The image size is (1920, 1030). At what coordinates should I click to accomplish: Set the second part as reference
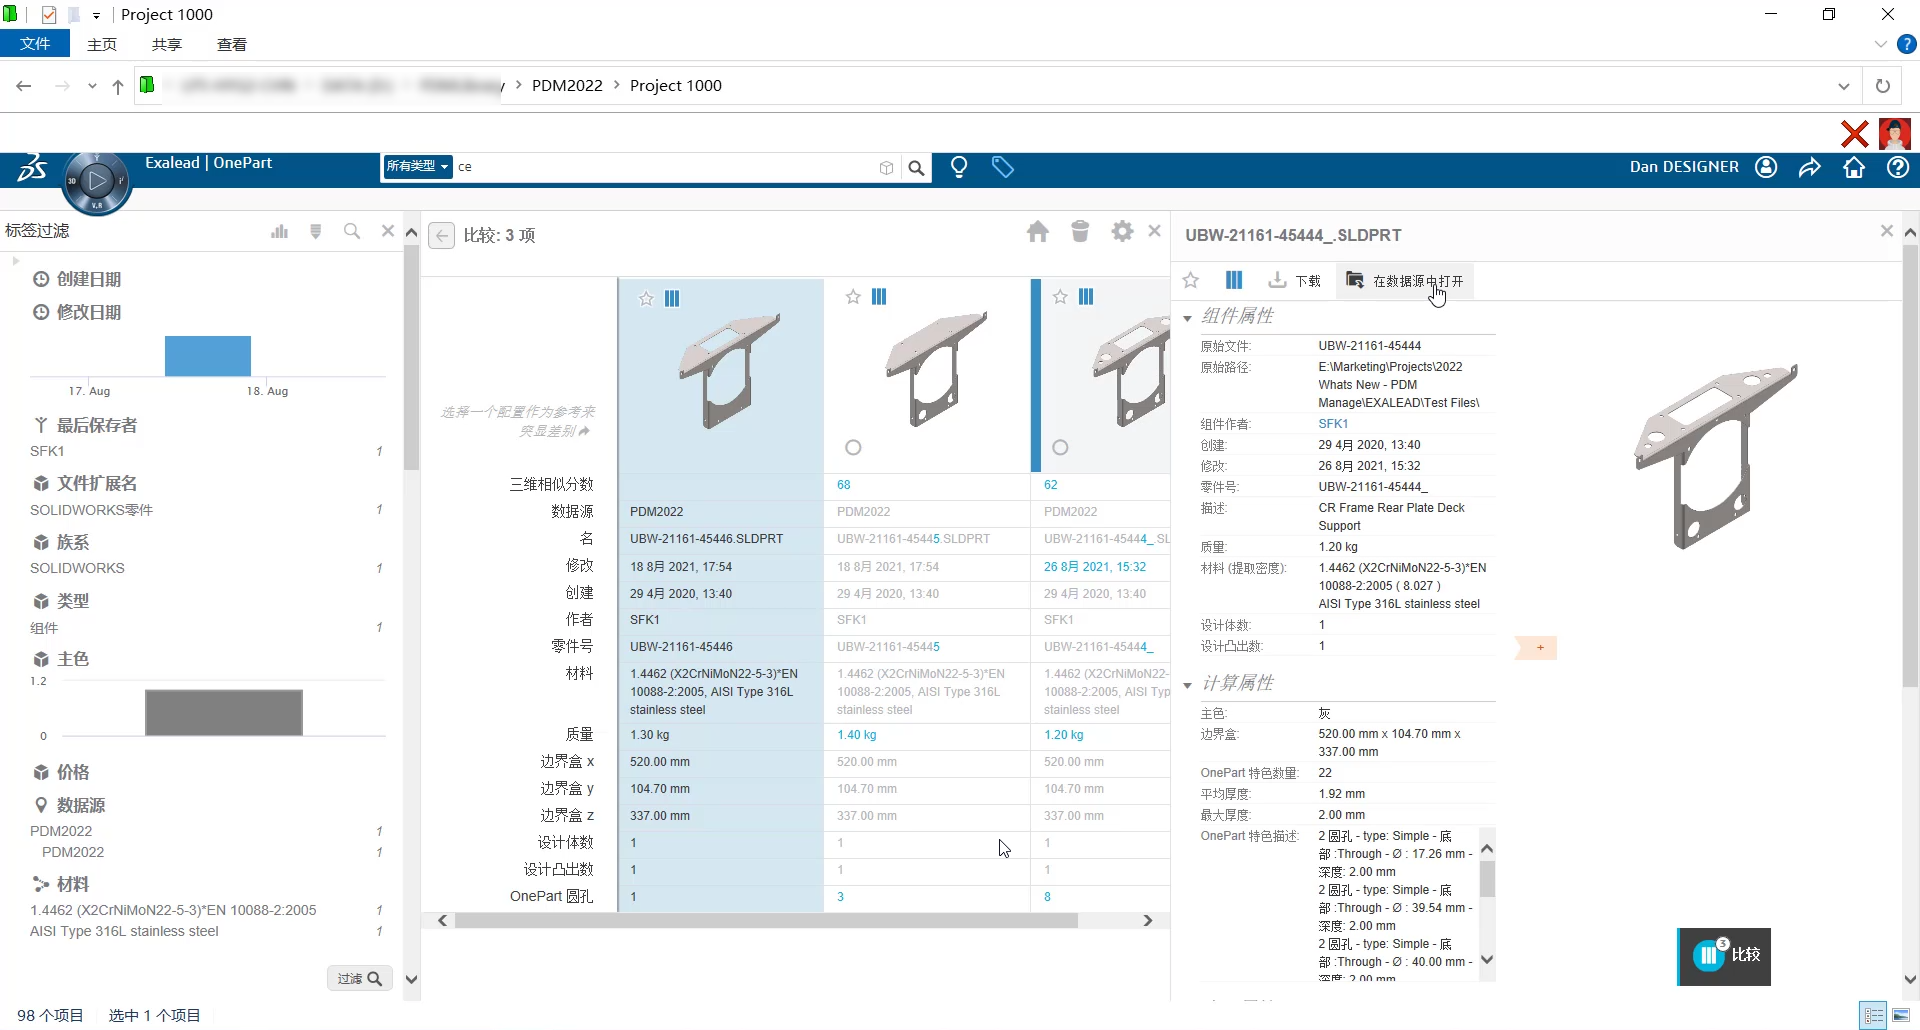point(853,448)
